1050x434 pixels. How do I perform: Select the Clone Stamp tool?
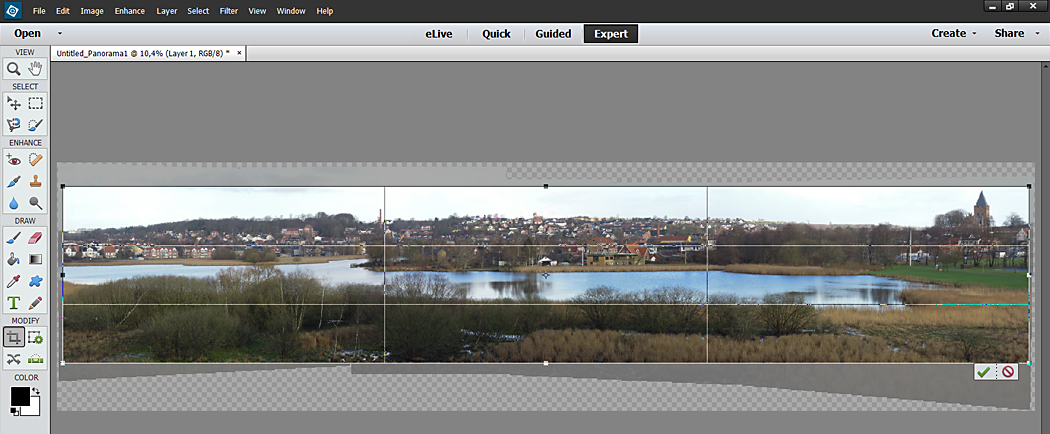tap(35, 181)
